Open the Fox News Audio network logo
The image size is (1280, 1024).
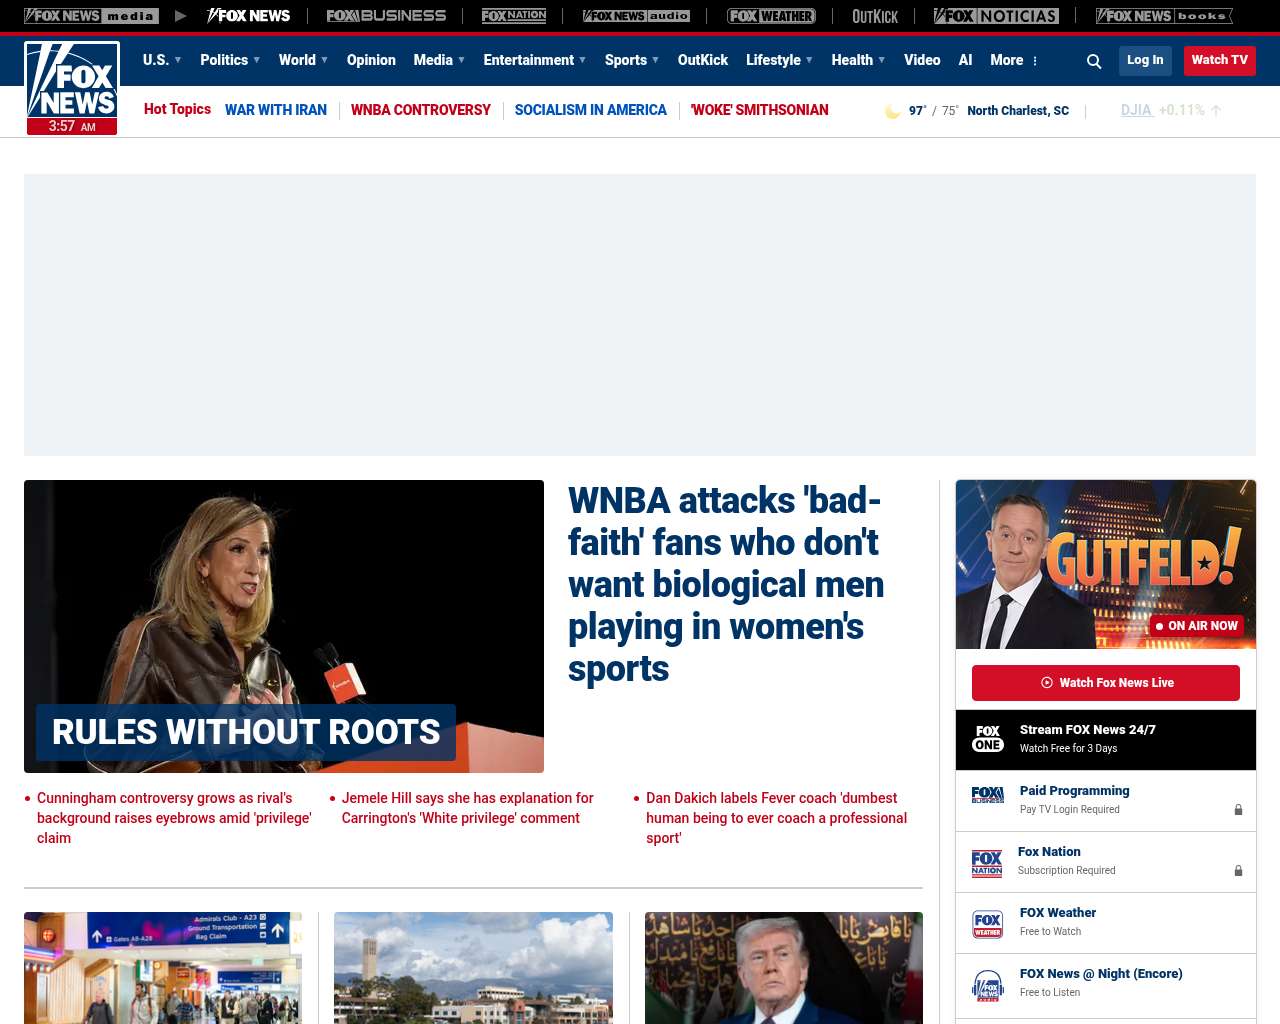click(636, 16)
